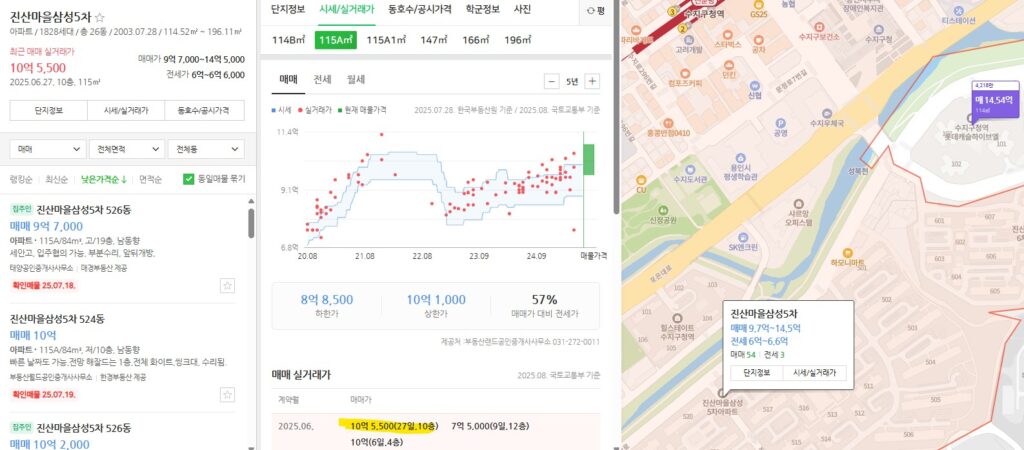This screenshot has width=1024, height=450.
Task: Select the 115A1㎡ area option
Action: (387, 40)
